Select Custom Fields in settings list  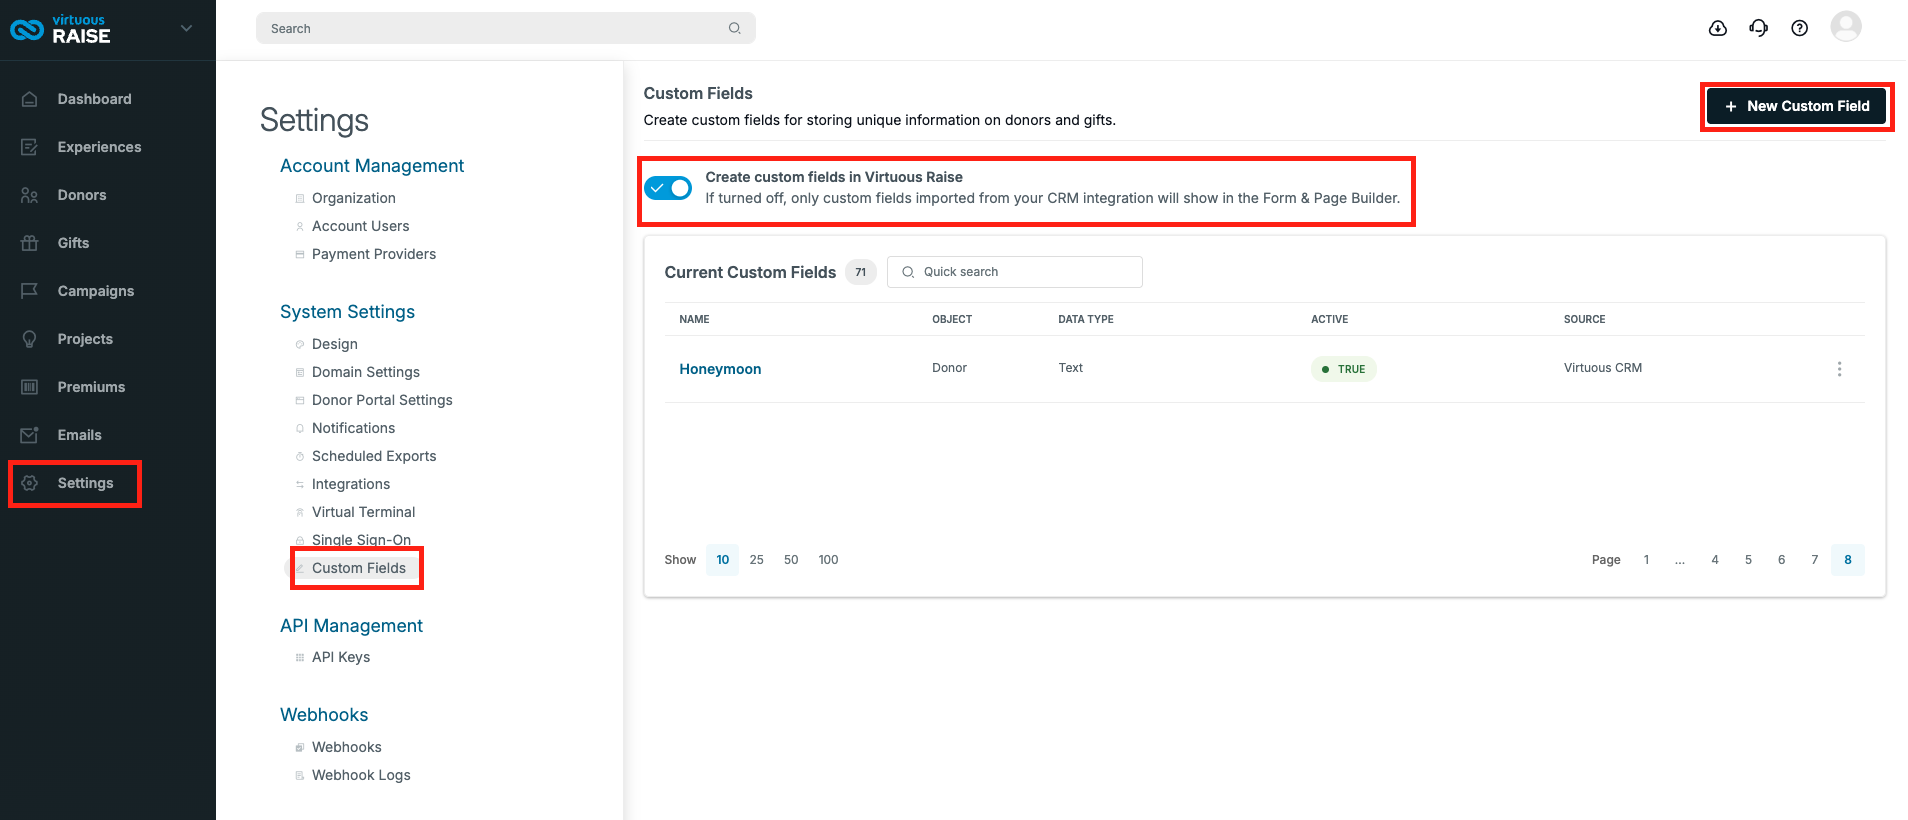click(x=359, y=568)
